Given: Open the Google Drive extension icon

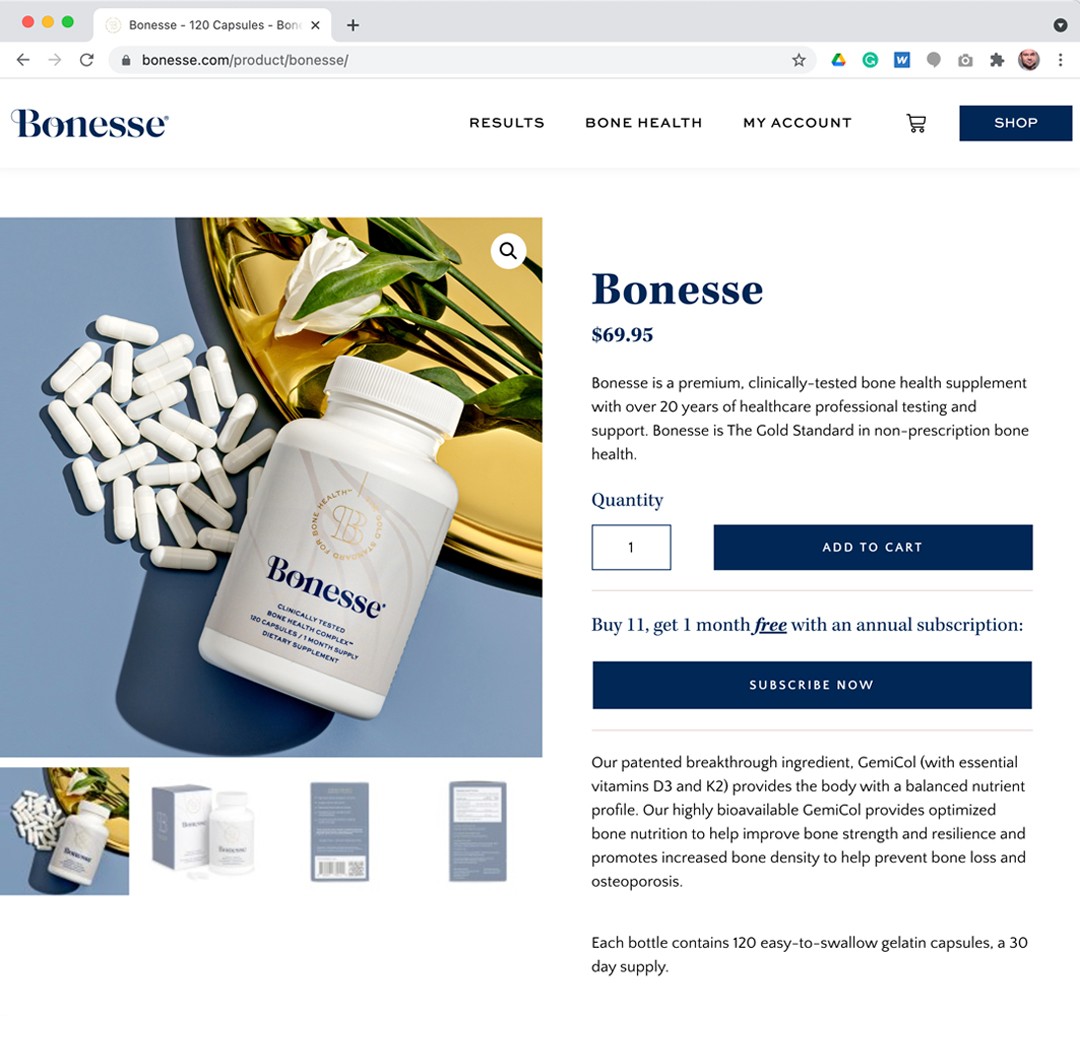Looking at the screenshot, I should coord(838,60).
